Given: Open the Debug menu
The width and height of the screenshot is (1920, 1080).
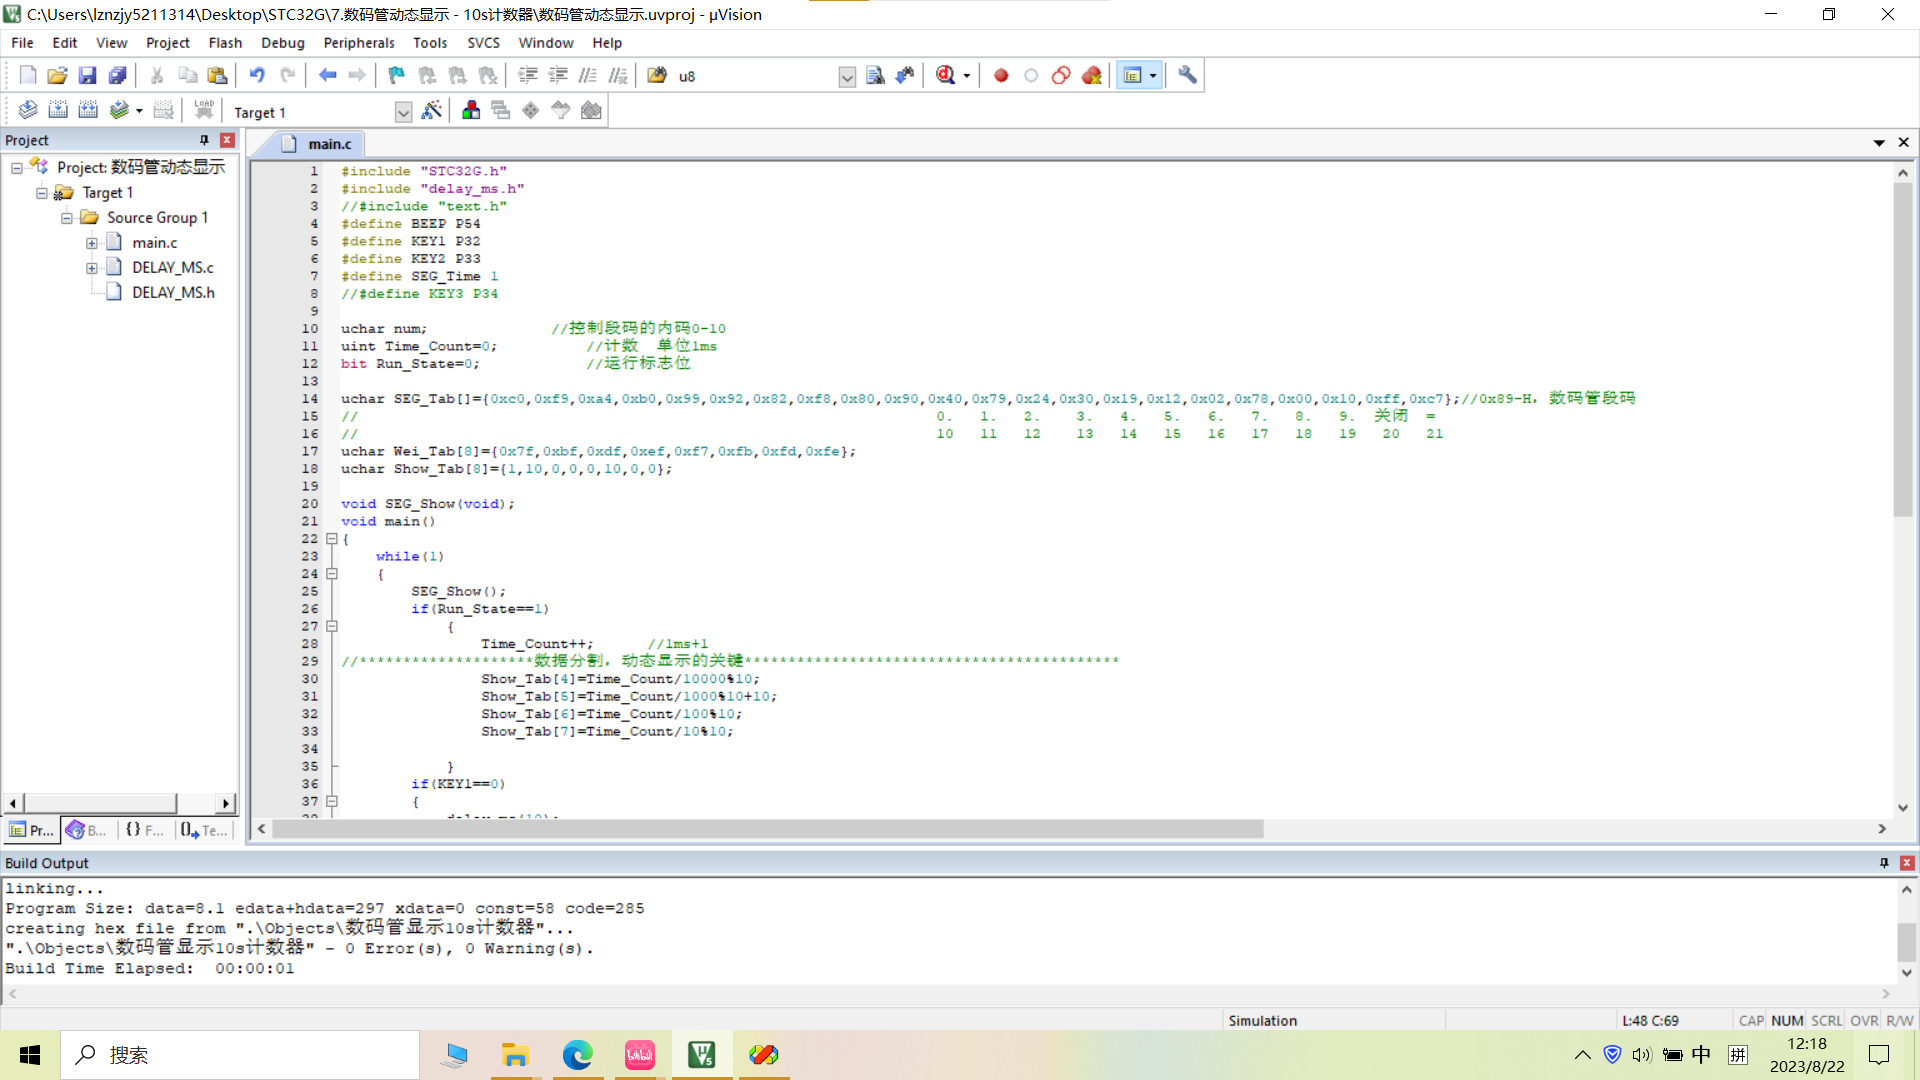Looking at the screenshot, I should (283, 43).
